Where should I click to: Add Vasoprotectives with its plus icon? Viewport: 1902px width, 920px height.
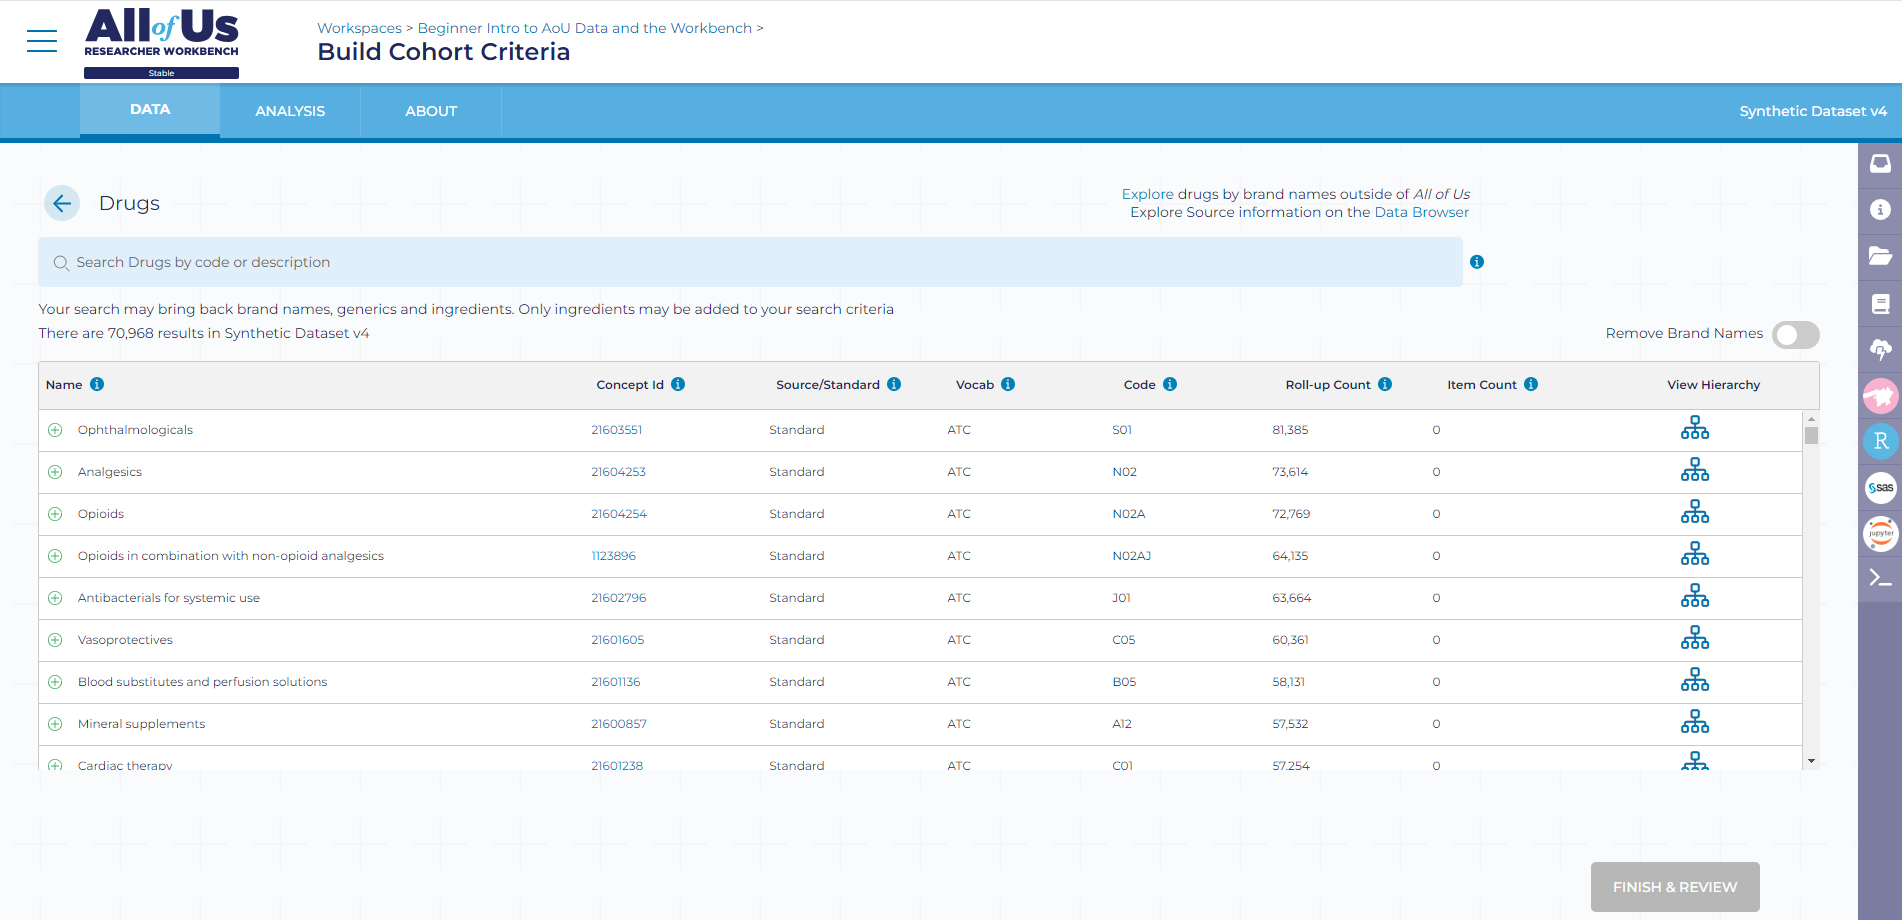pos(55,640)
